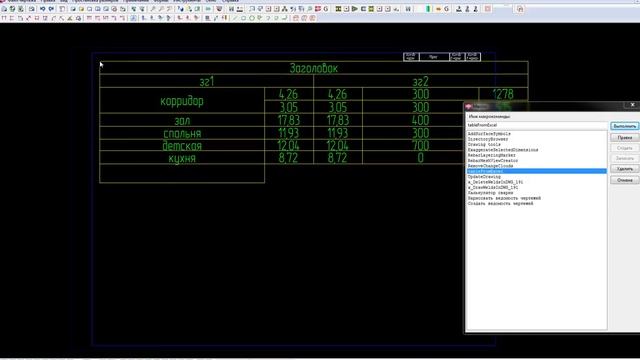The image size is (640, 360).
Task: Click the macro name input field
Action: click(537, 125)
